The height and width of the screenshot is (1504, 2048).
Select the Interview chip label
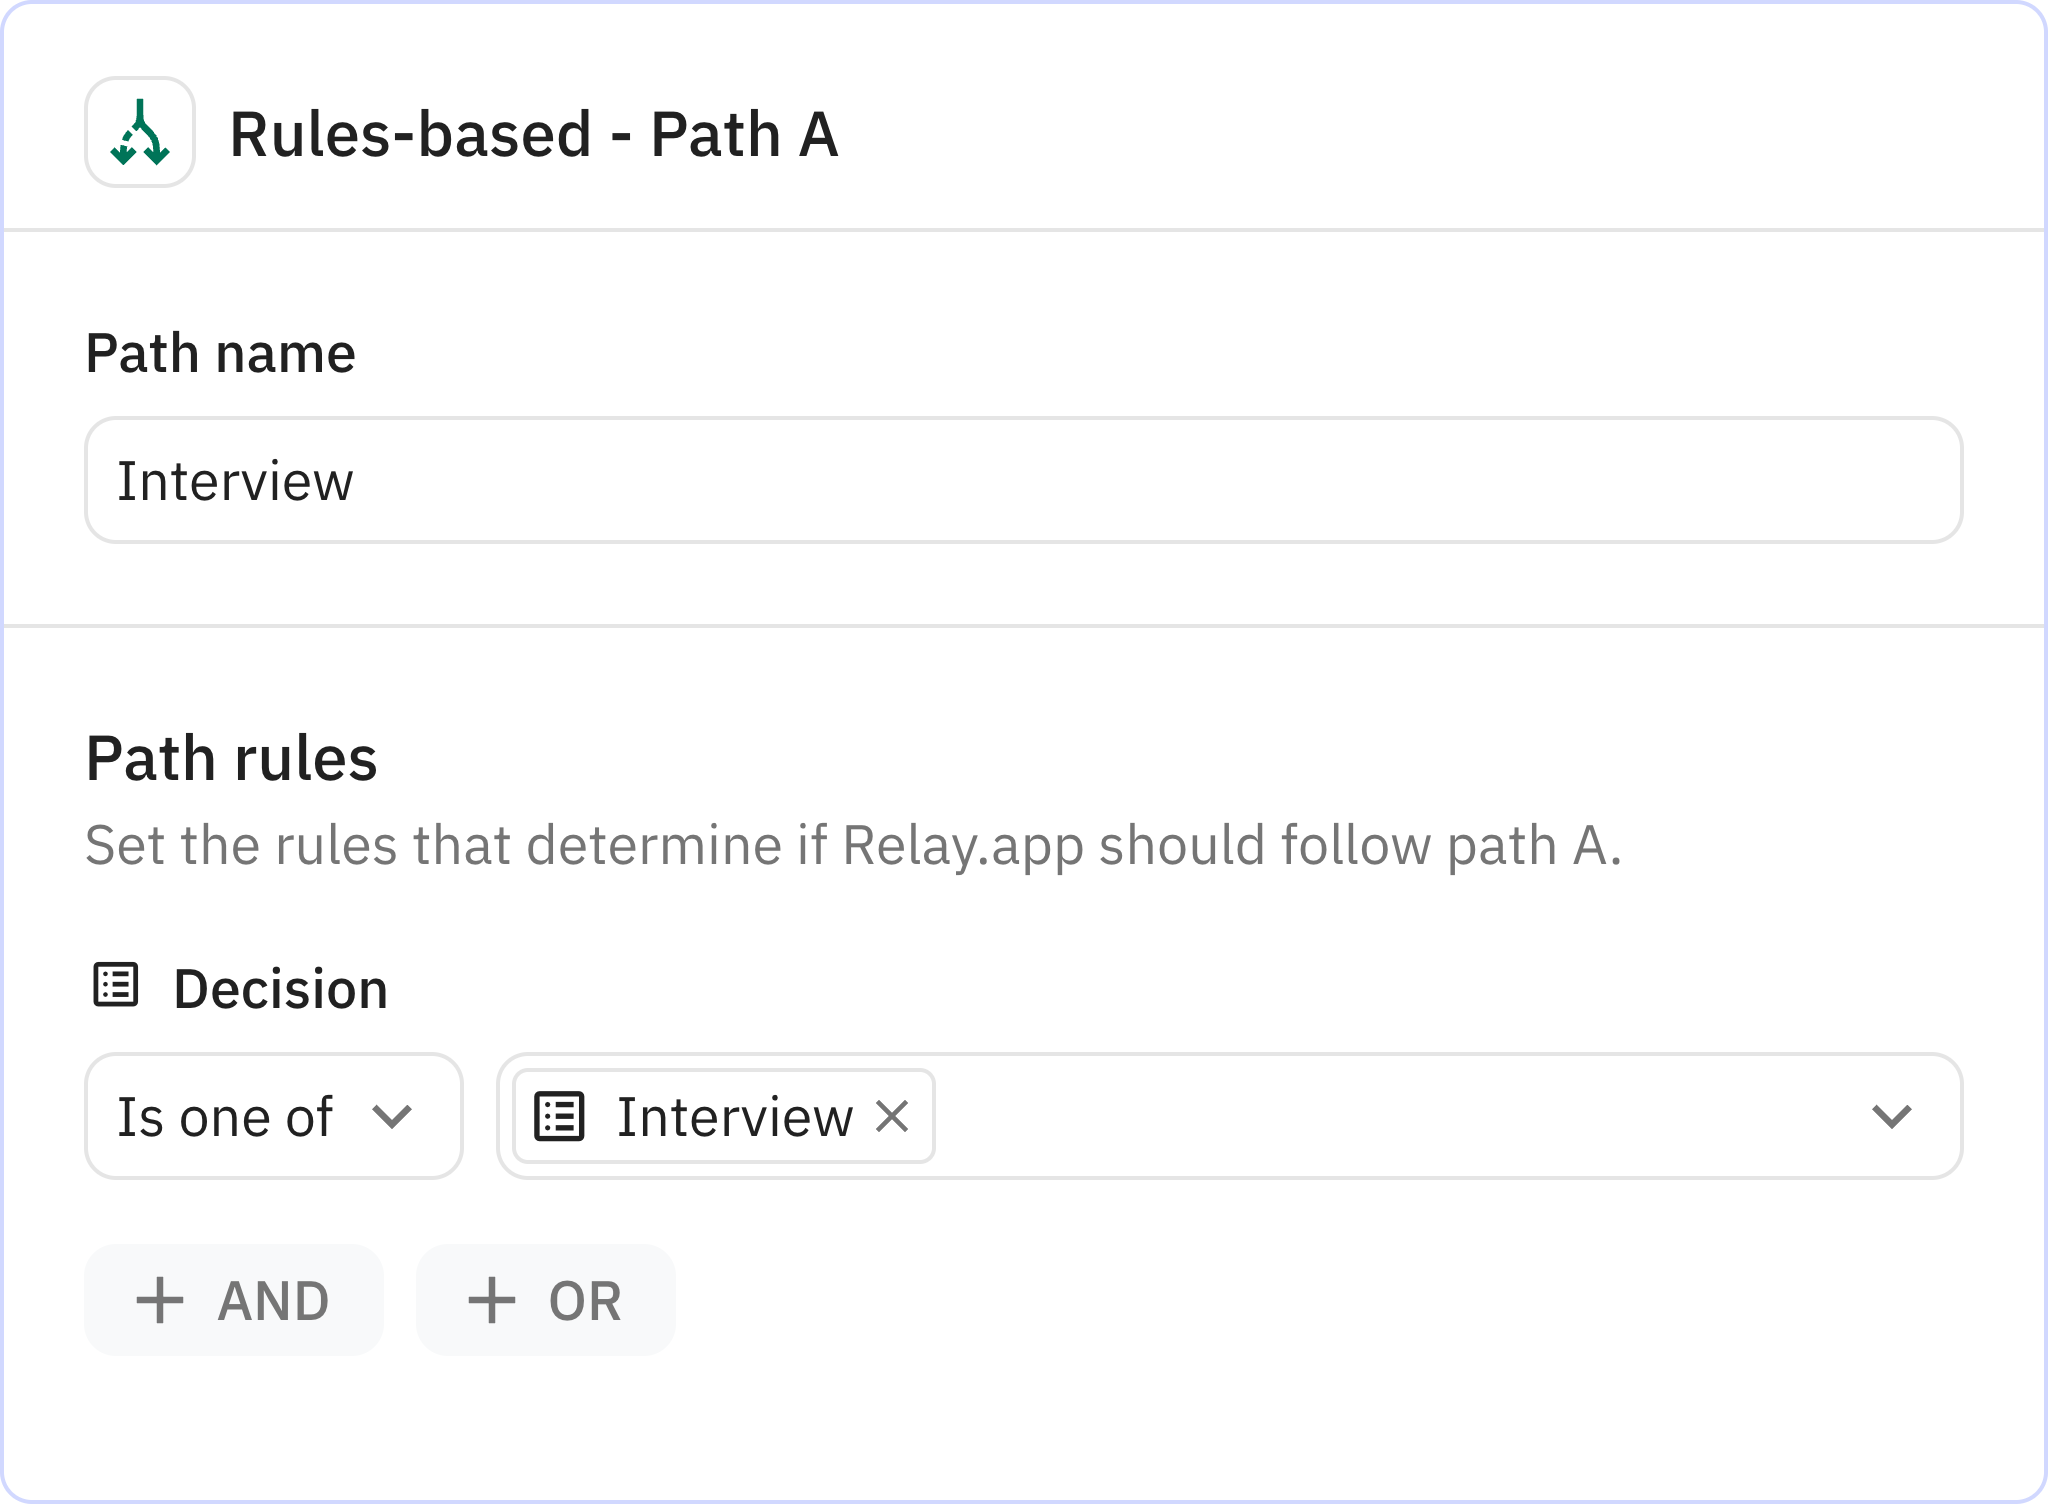tap(734, 1116)
